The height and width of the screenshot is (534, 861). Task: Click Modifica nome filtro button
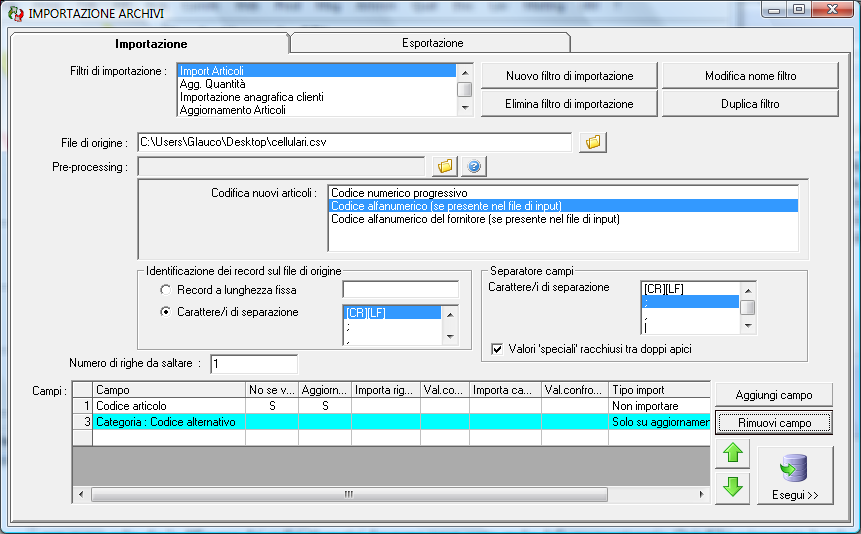[750, 76]
